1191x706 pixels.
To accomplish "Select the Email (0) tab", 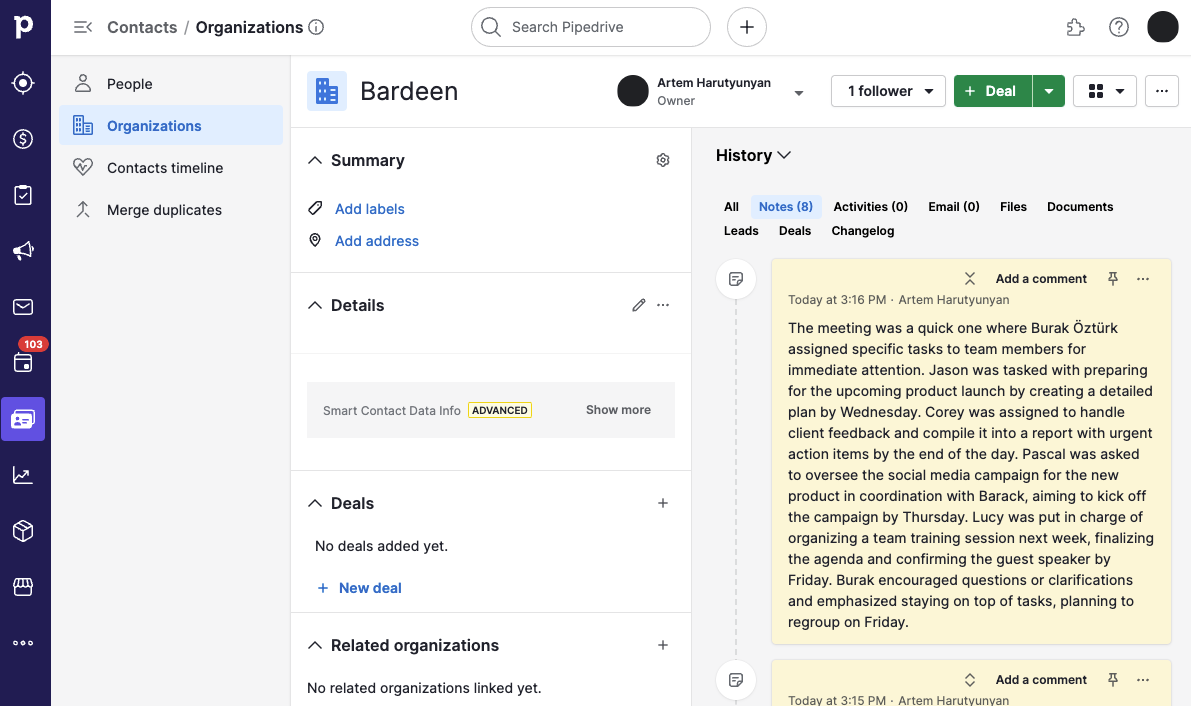I will pos(954,207).
